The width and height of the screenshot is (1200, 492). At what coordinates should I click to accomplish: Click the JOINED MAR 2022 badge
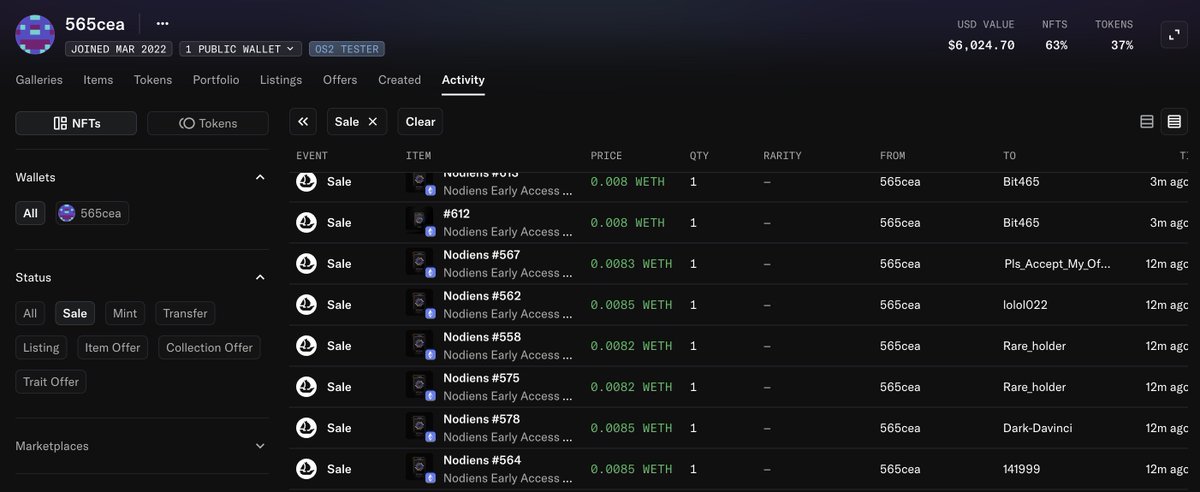pos(119,48)
